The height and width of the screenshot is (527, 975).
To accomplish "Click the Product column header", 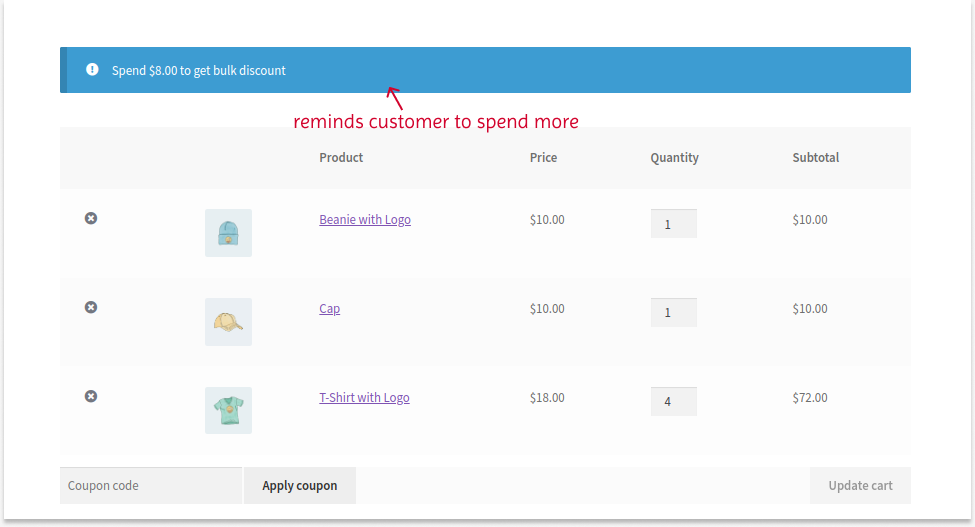I will [341, 158].
